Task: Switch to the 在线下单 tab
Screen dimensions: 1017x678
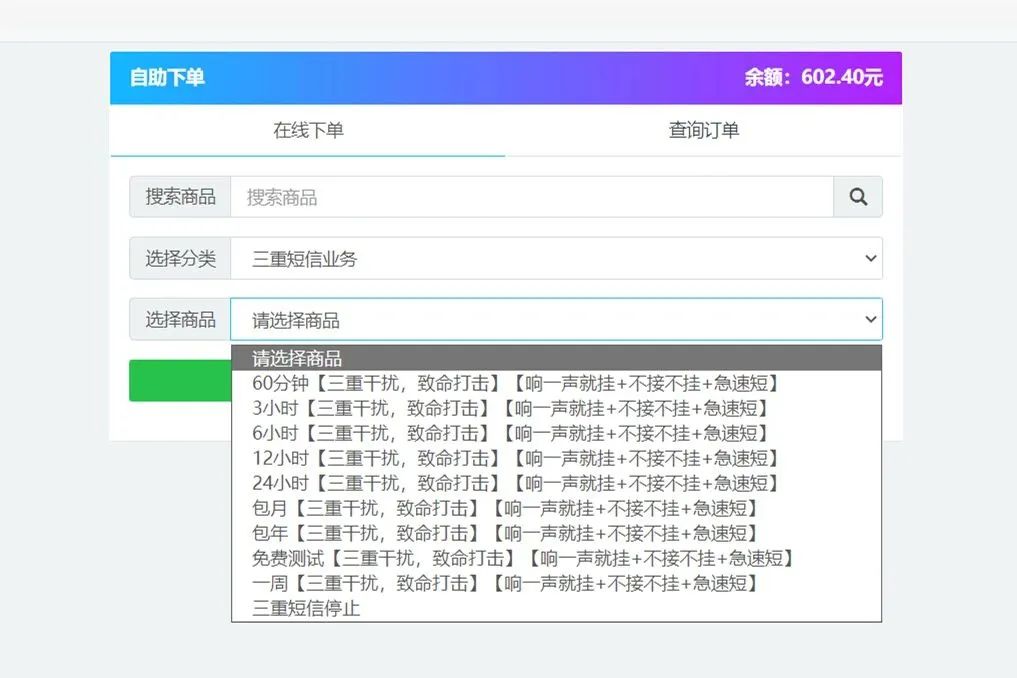Action: [x=307, y=130]
